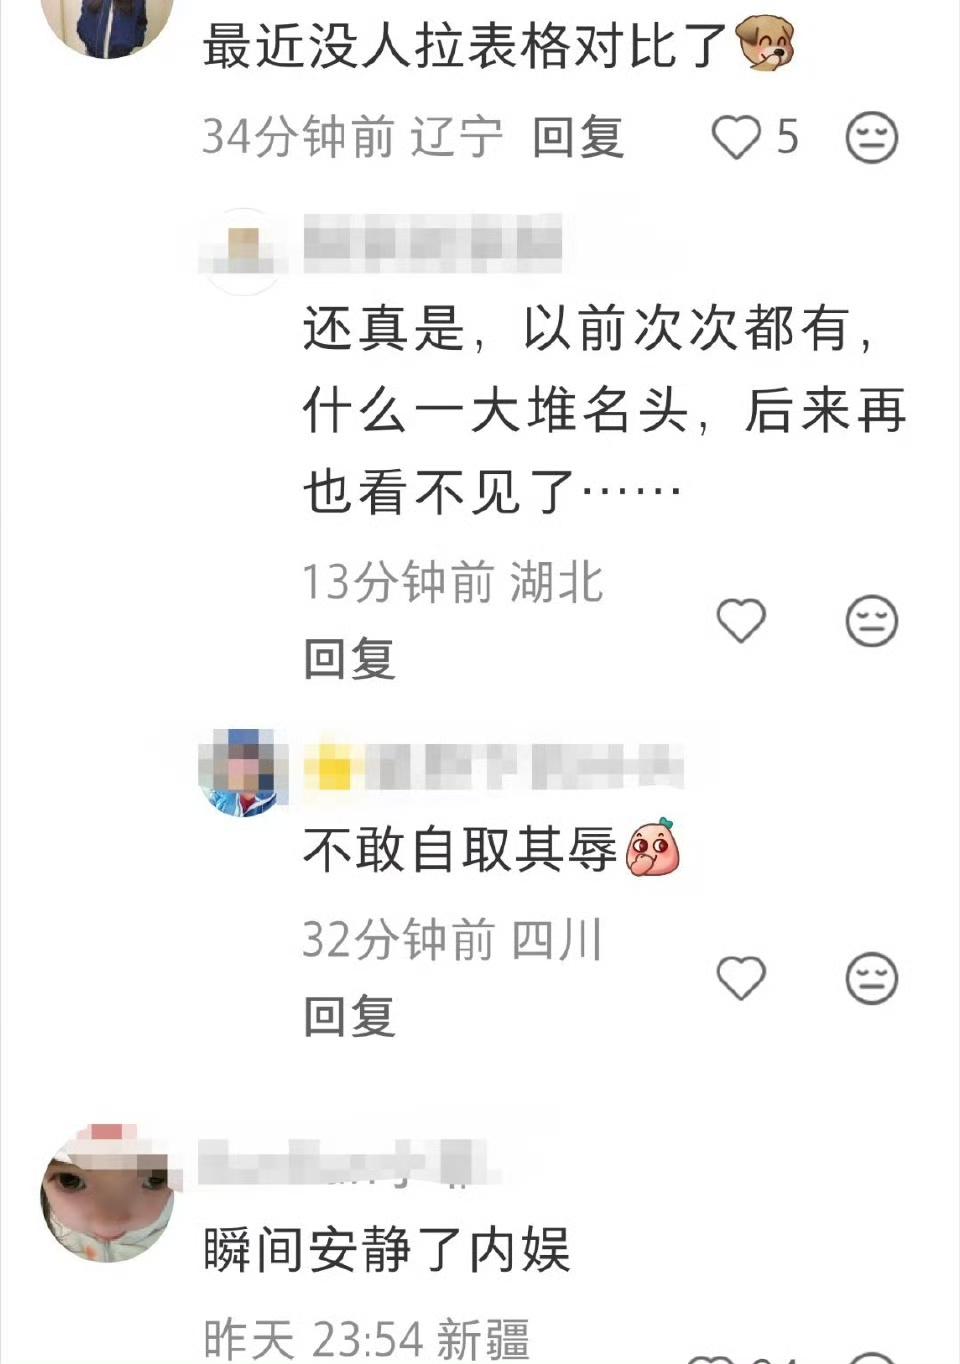Reply to the Hubei comment
This screenshot has width=960, height=1364.
[x=350, y=659]
